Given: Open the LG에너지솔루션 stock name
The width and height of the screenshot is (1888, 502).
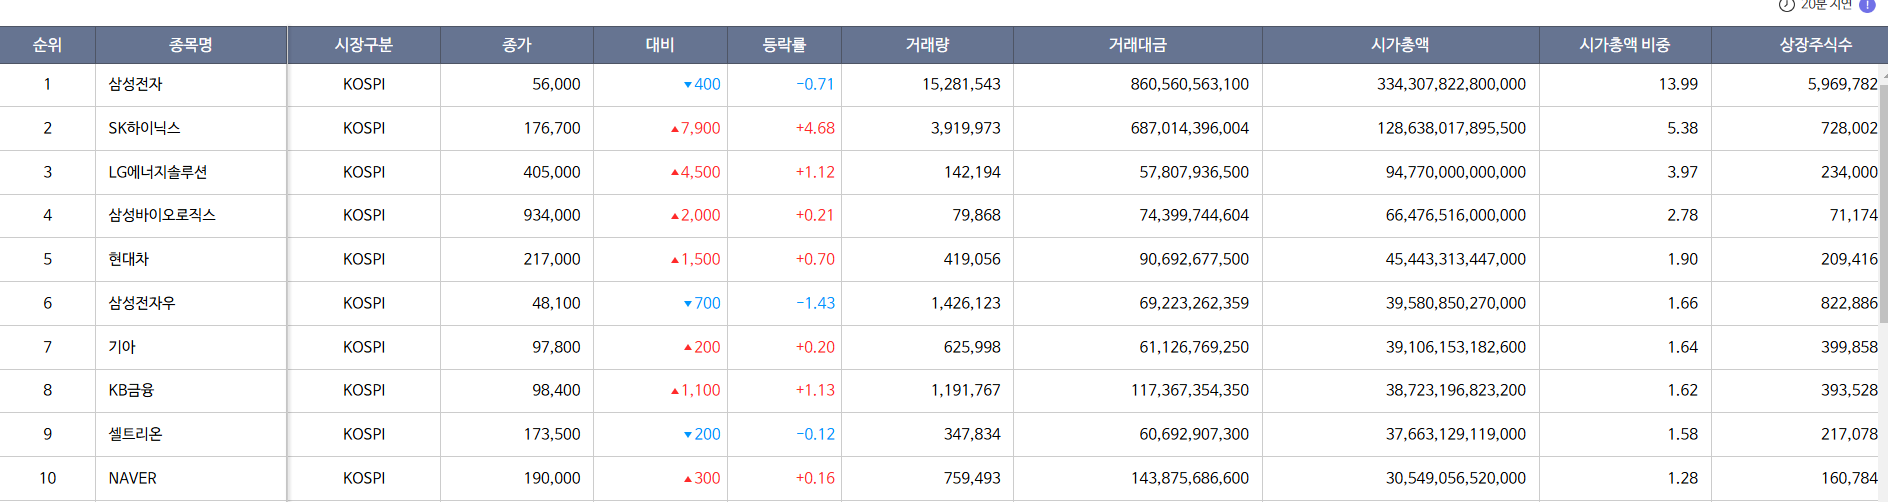Looking at the screenshot, I should (x=158, y=172).
